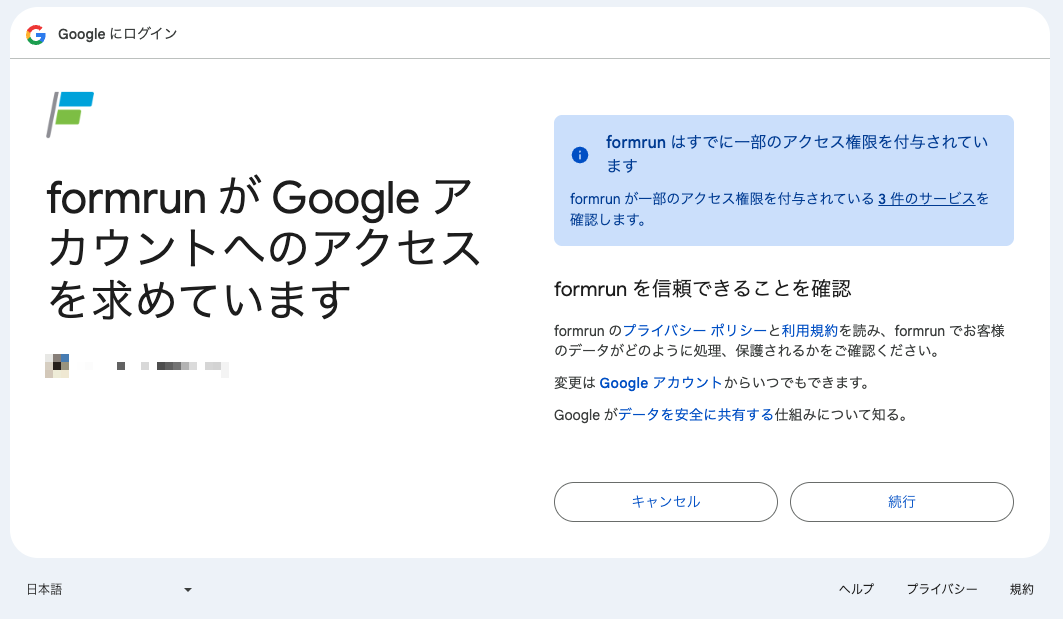Click the formrun access notice banner

tap(784, 180)
